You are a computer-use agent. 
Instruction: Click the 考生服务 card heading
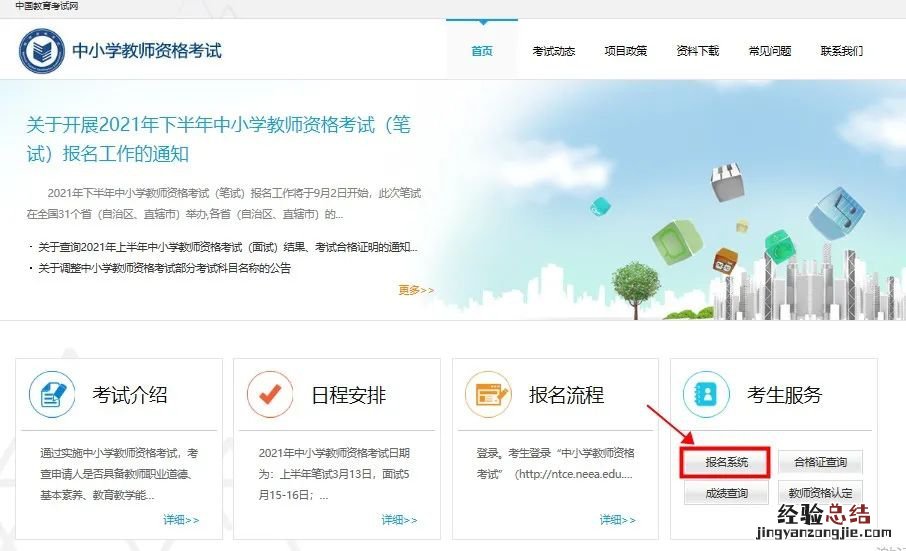(x=784, y=395)
